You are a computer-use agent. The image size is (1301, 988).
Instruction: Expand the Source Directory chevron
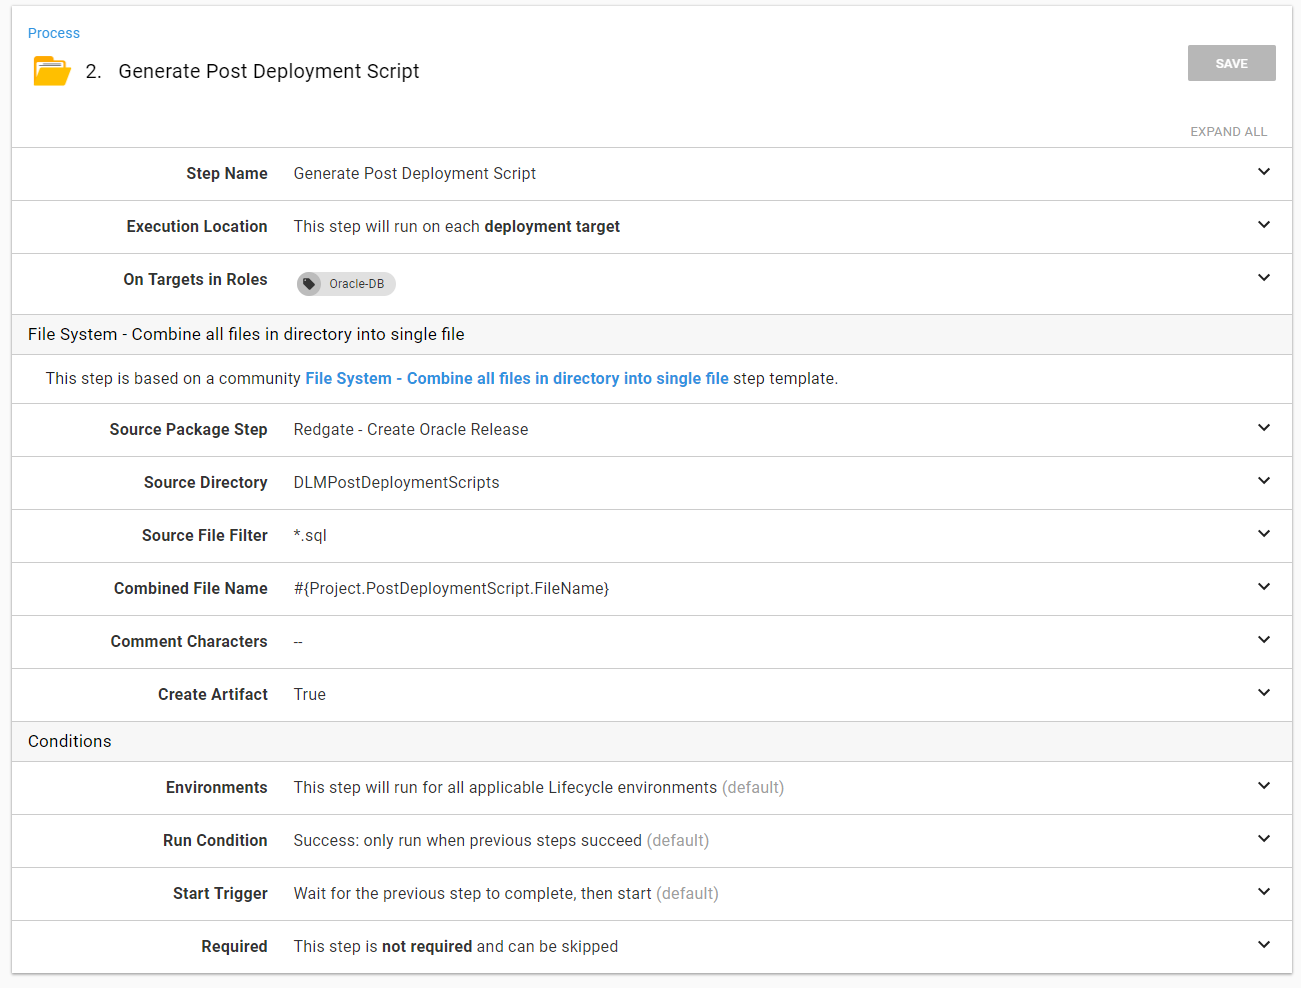coord(1264,481)
